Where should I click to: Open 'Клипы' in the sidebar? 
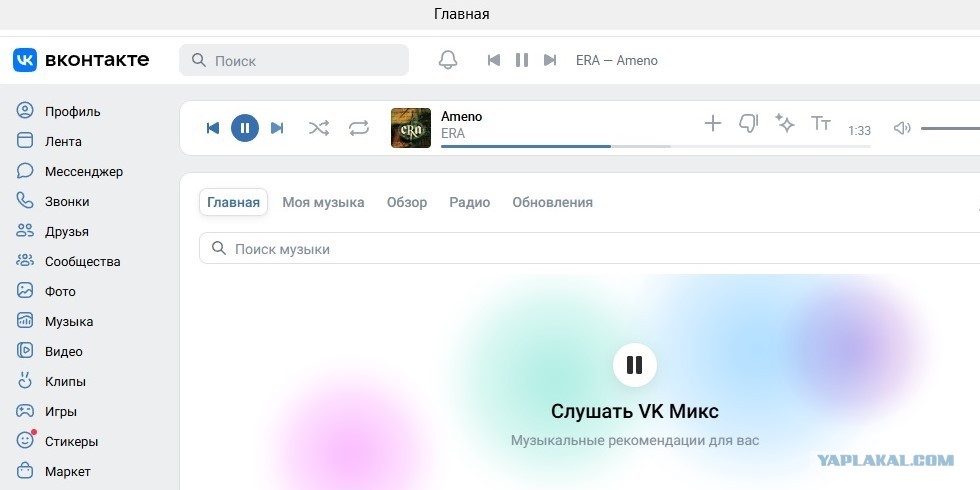click(x=51, y=381)
